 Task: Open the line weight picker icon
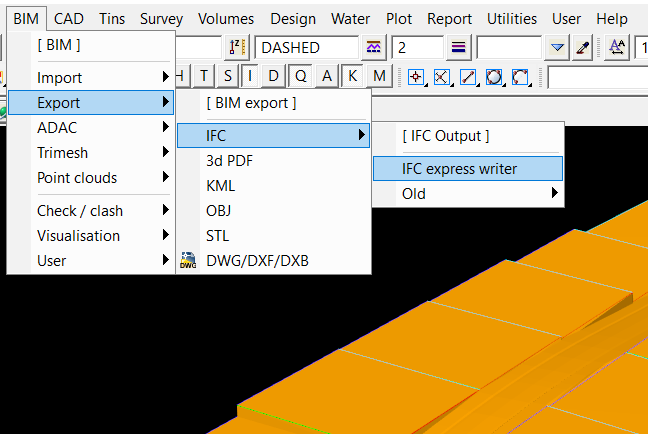tap(458, 48)
